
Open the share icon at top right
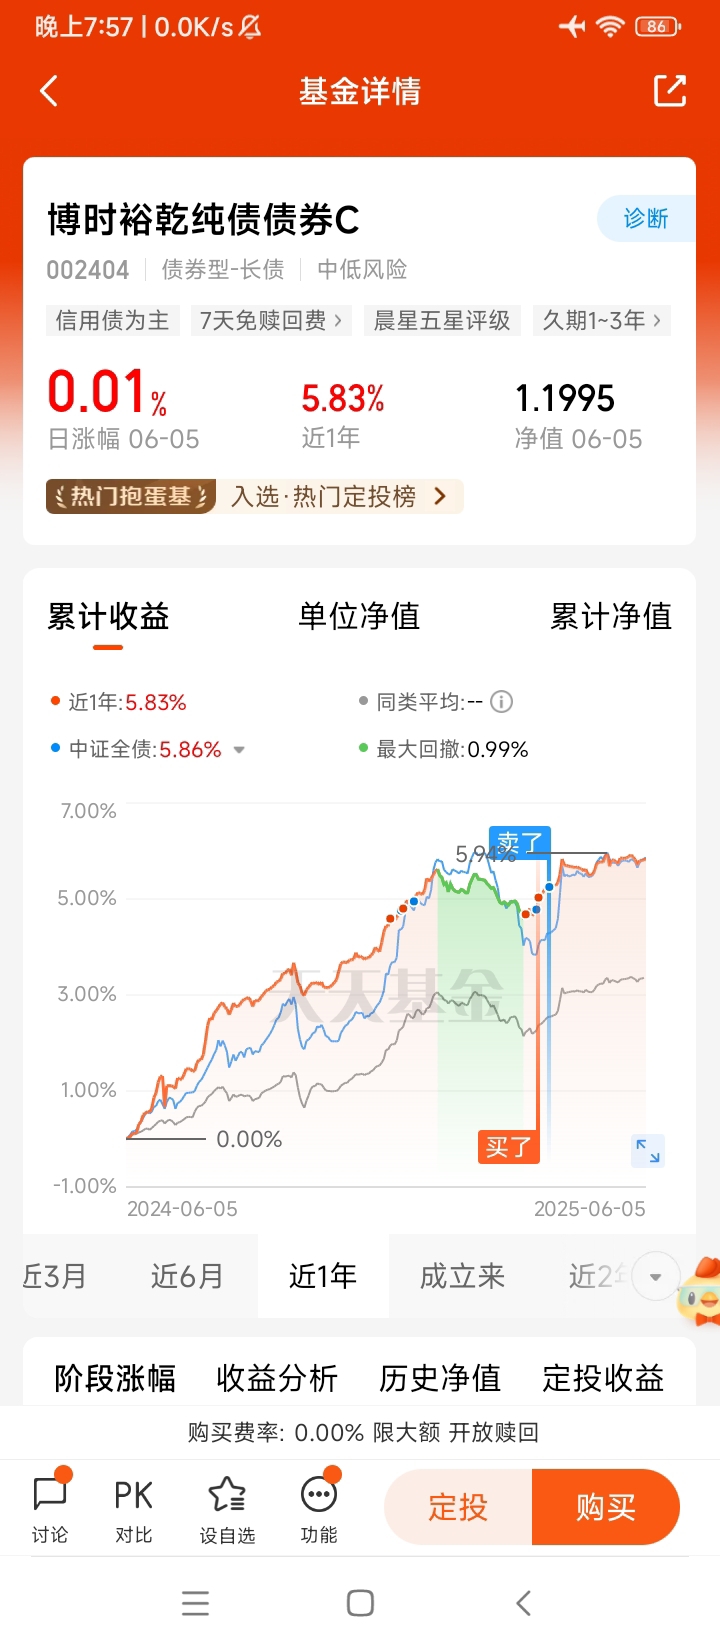669,91
